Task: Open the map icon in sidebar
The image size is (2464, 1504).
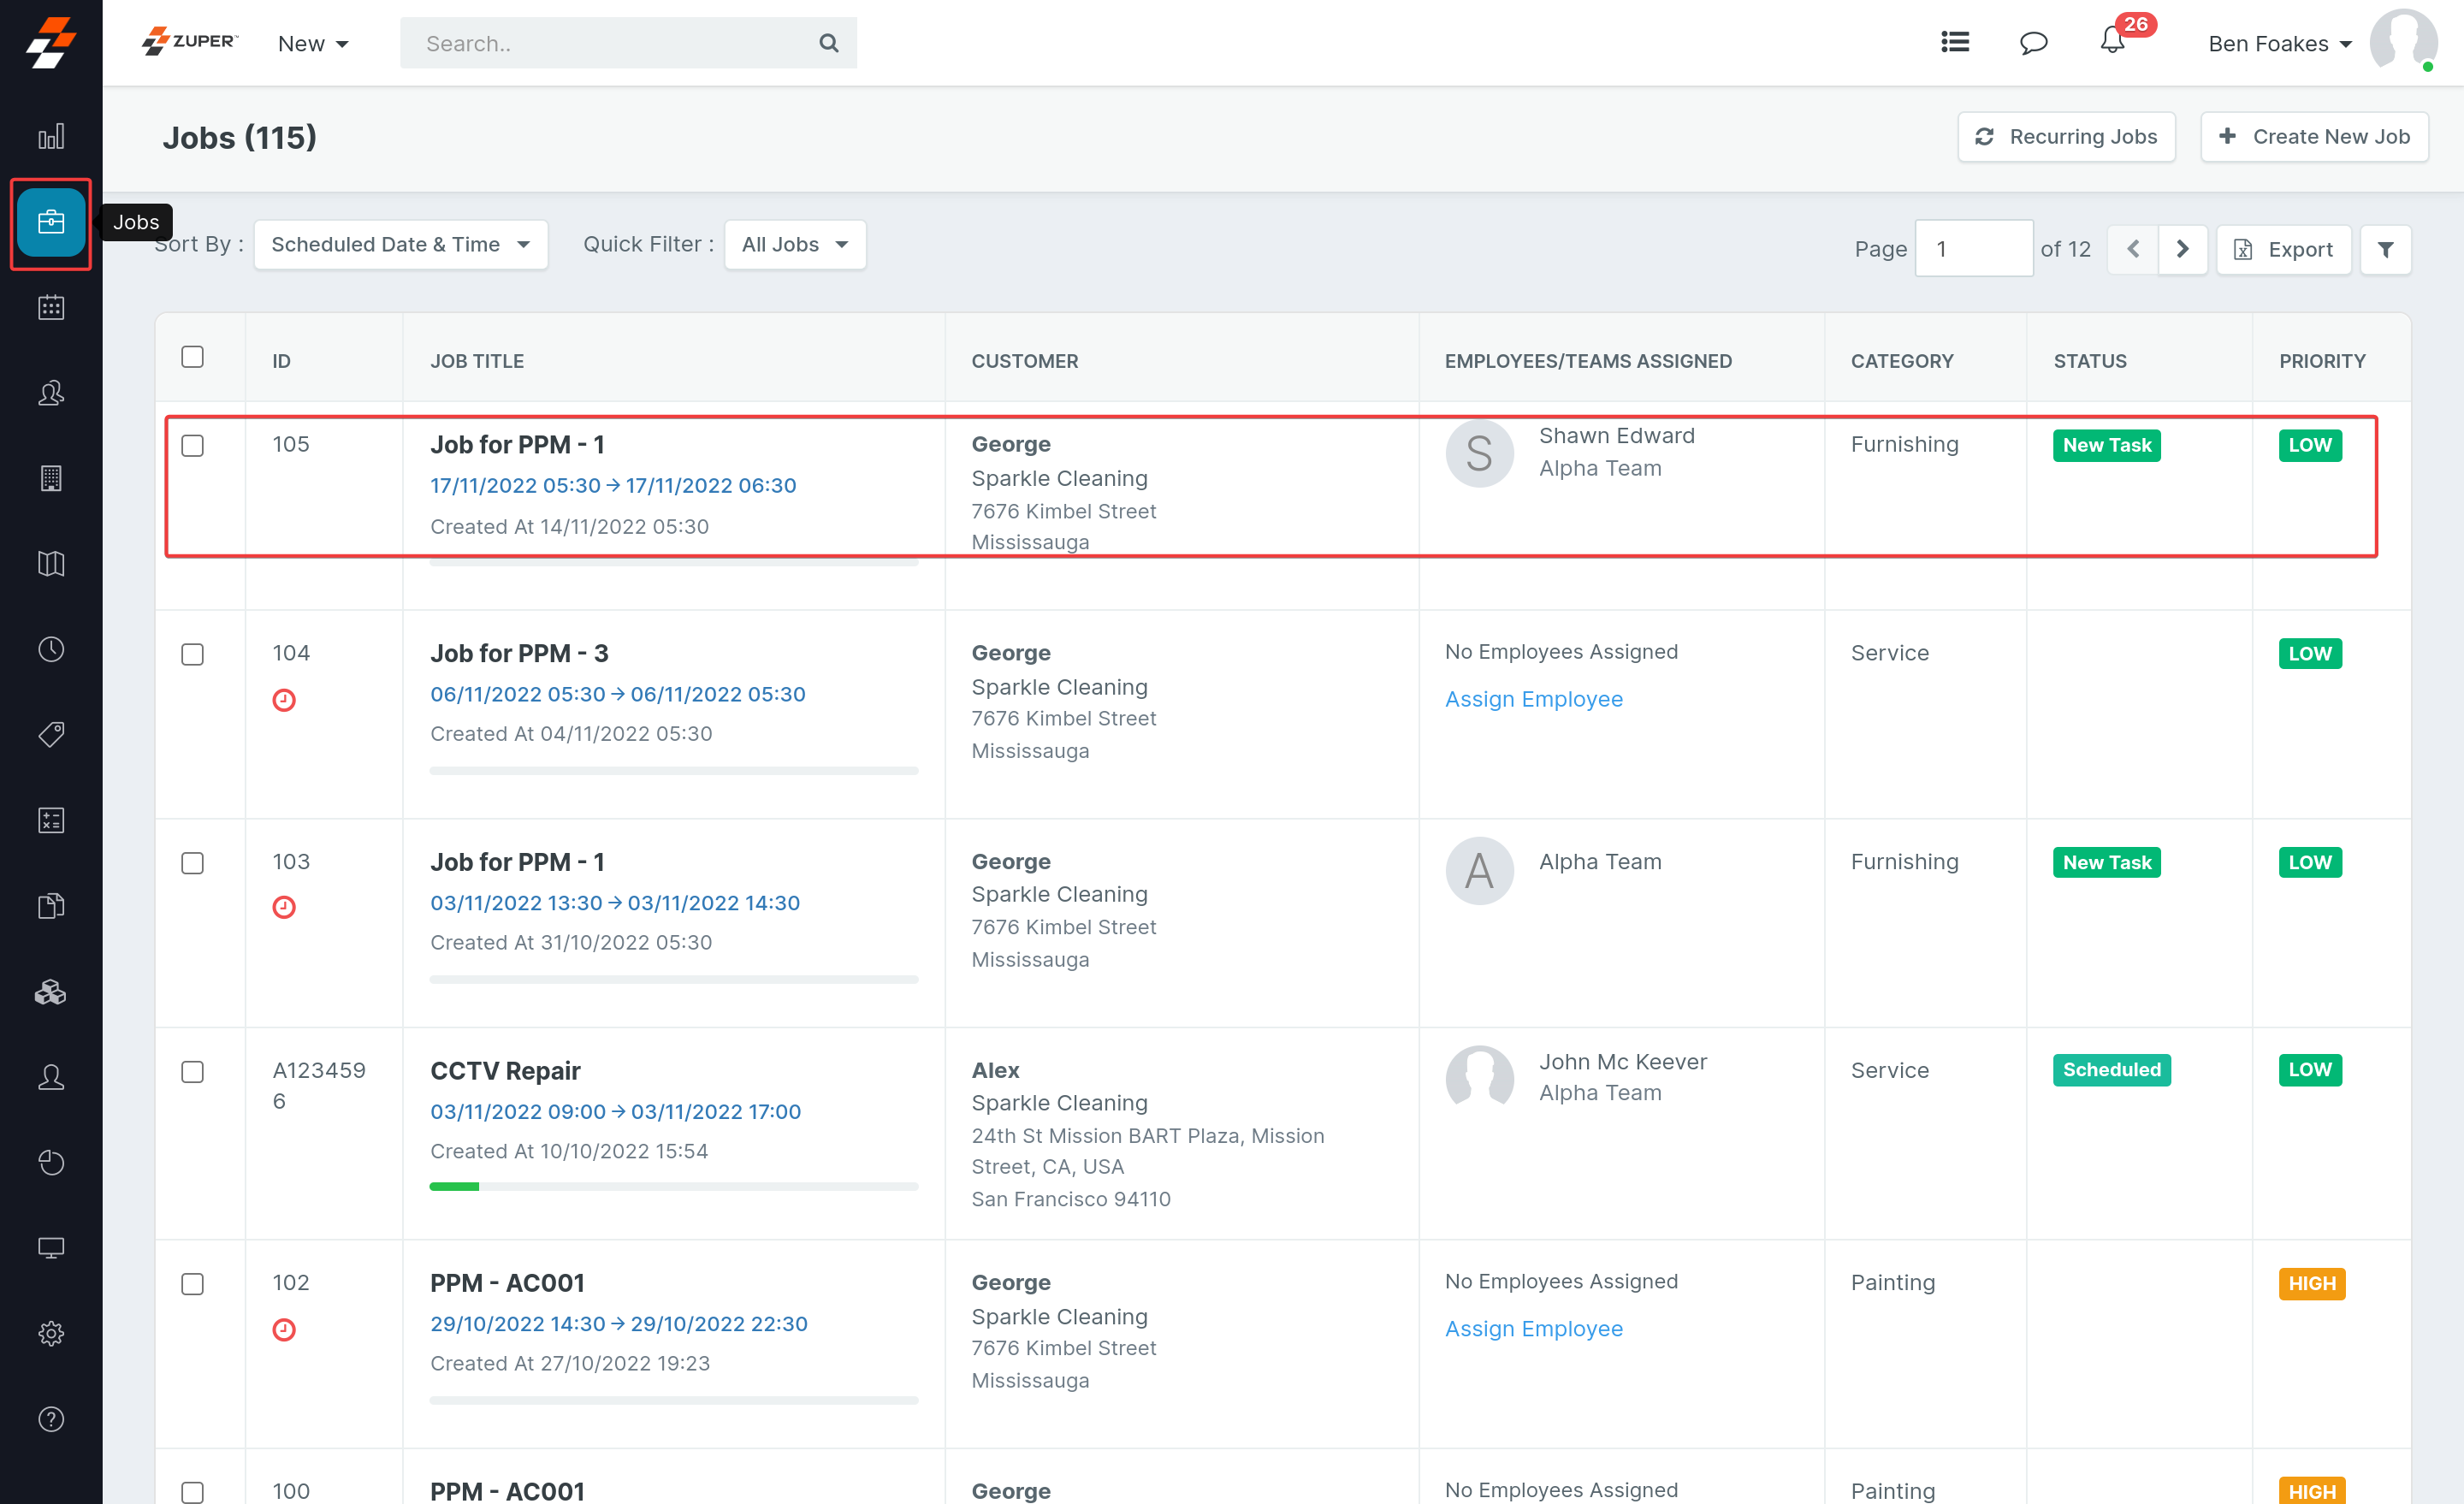Action: (51, 563)
